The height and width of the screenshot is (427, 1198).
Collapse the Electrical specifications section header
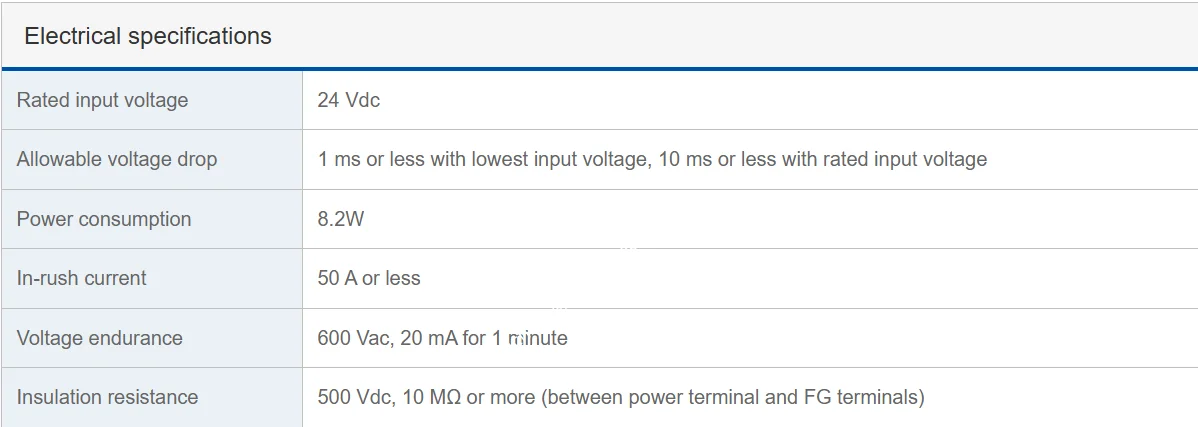[x=148, y=36]
